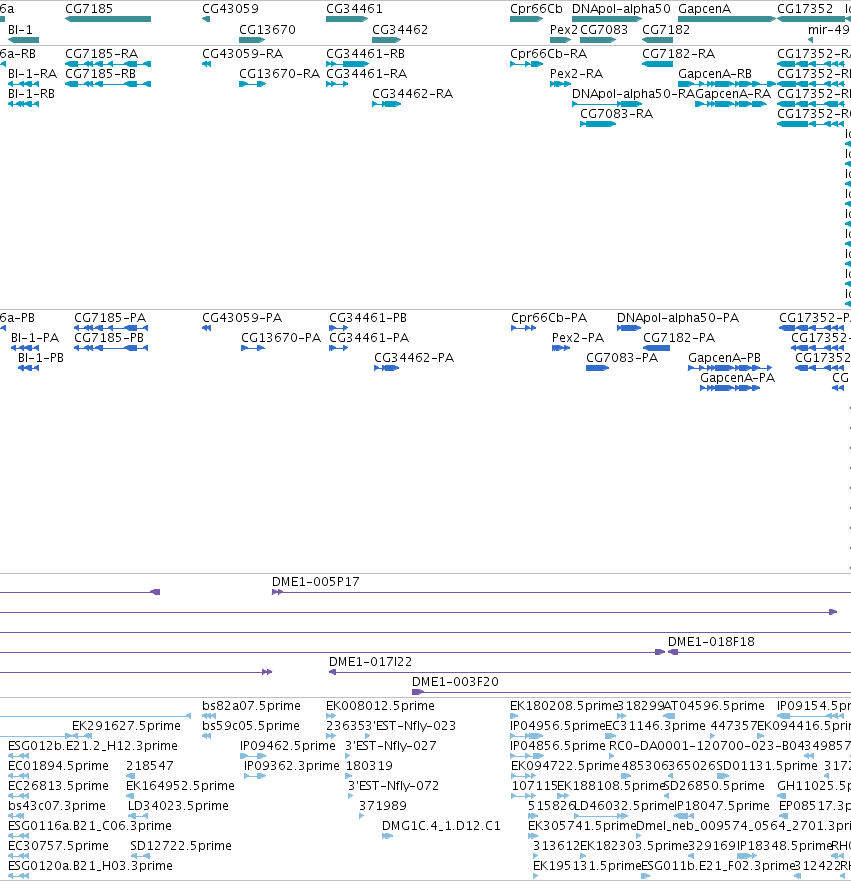Click protein CG34462-PA

[414, 358]
